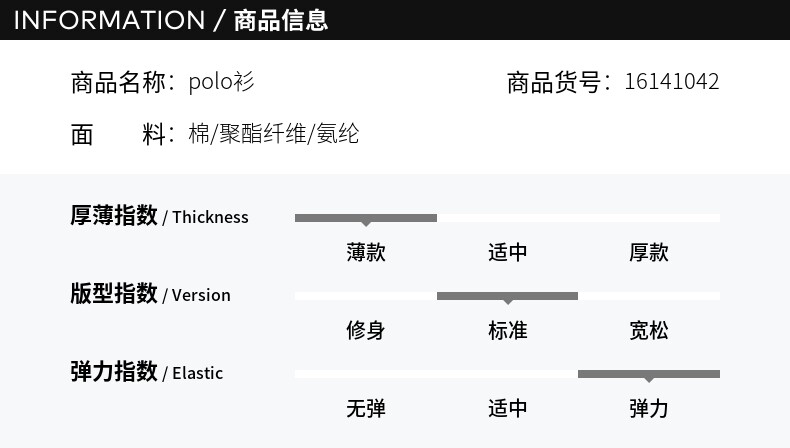Choose the 修身 fit option
Screen dimensions: 790x448
[x=366, y=330]
